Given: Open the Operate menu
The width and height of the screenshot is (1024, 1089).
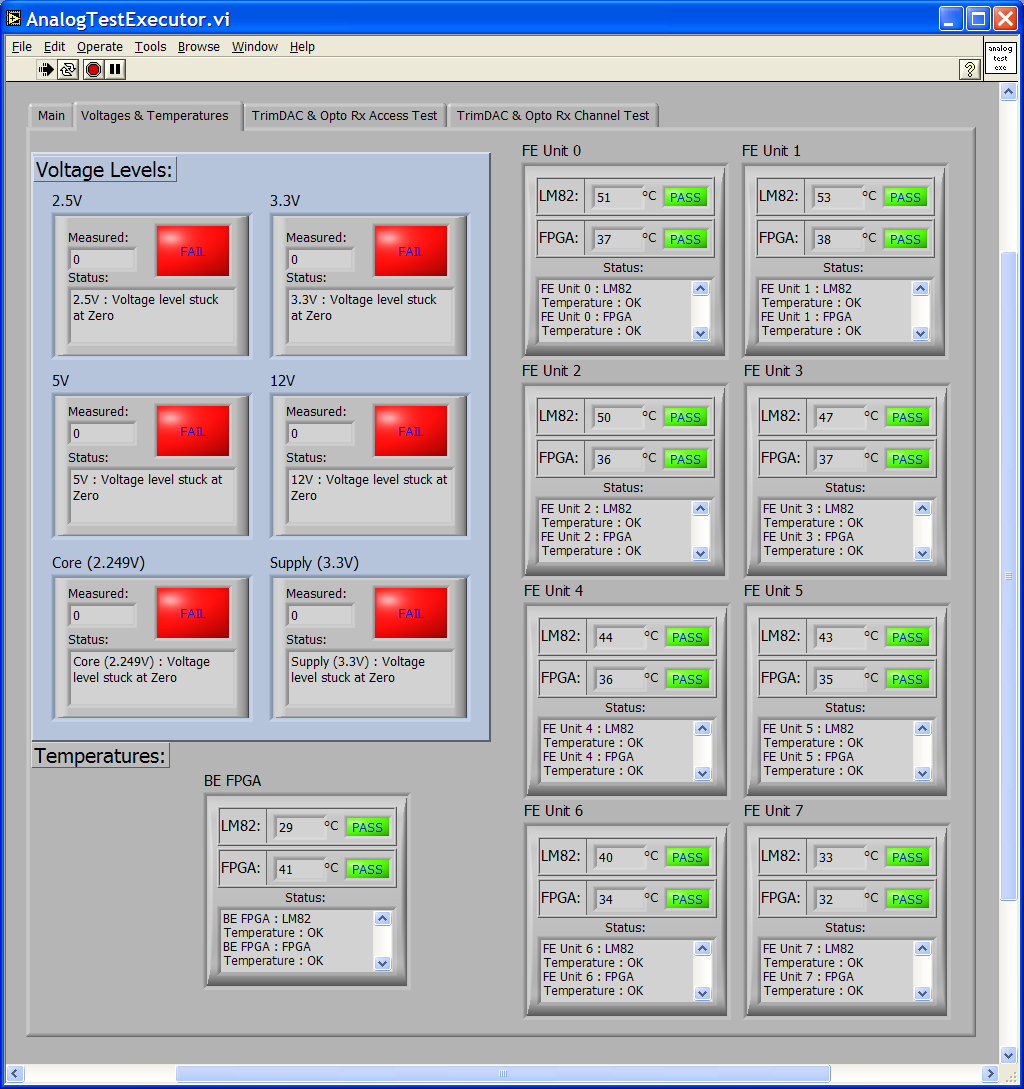Looking at the screenshot, I should coord(100,47).
